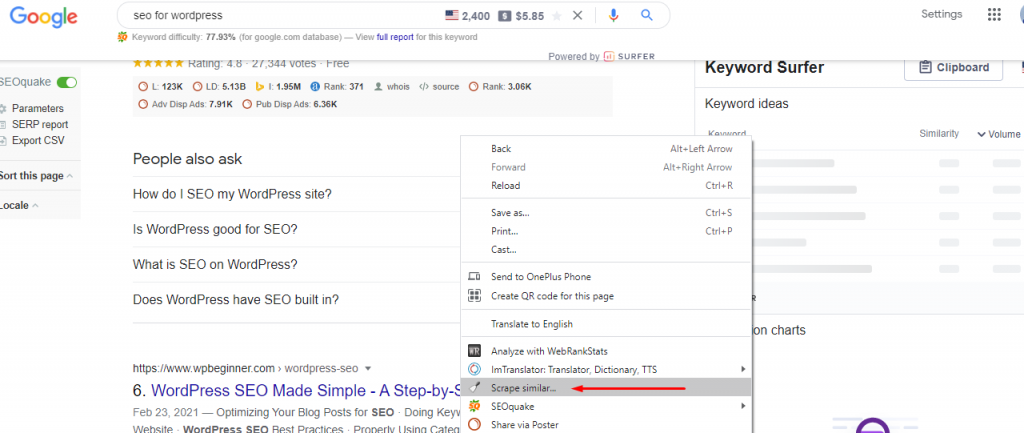Choose Back in context menu
Screen dimensions: 1024x433
[607, 149]
